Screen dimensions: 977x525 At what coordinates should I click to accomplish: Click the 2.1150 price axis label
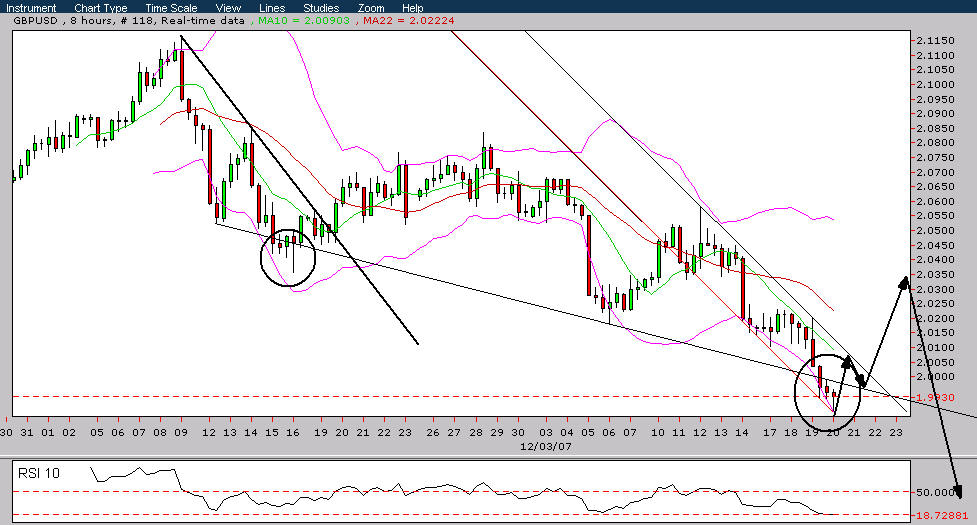(935, 40)
